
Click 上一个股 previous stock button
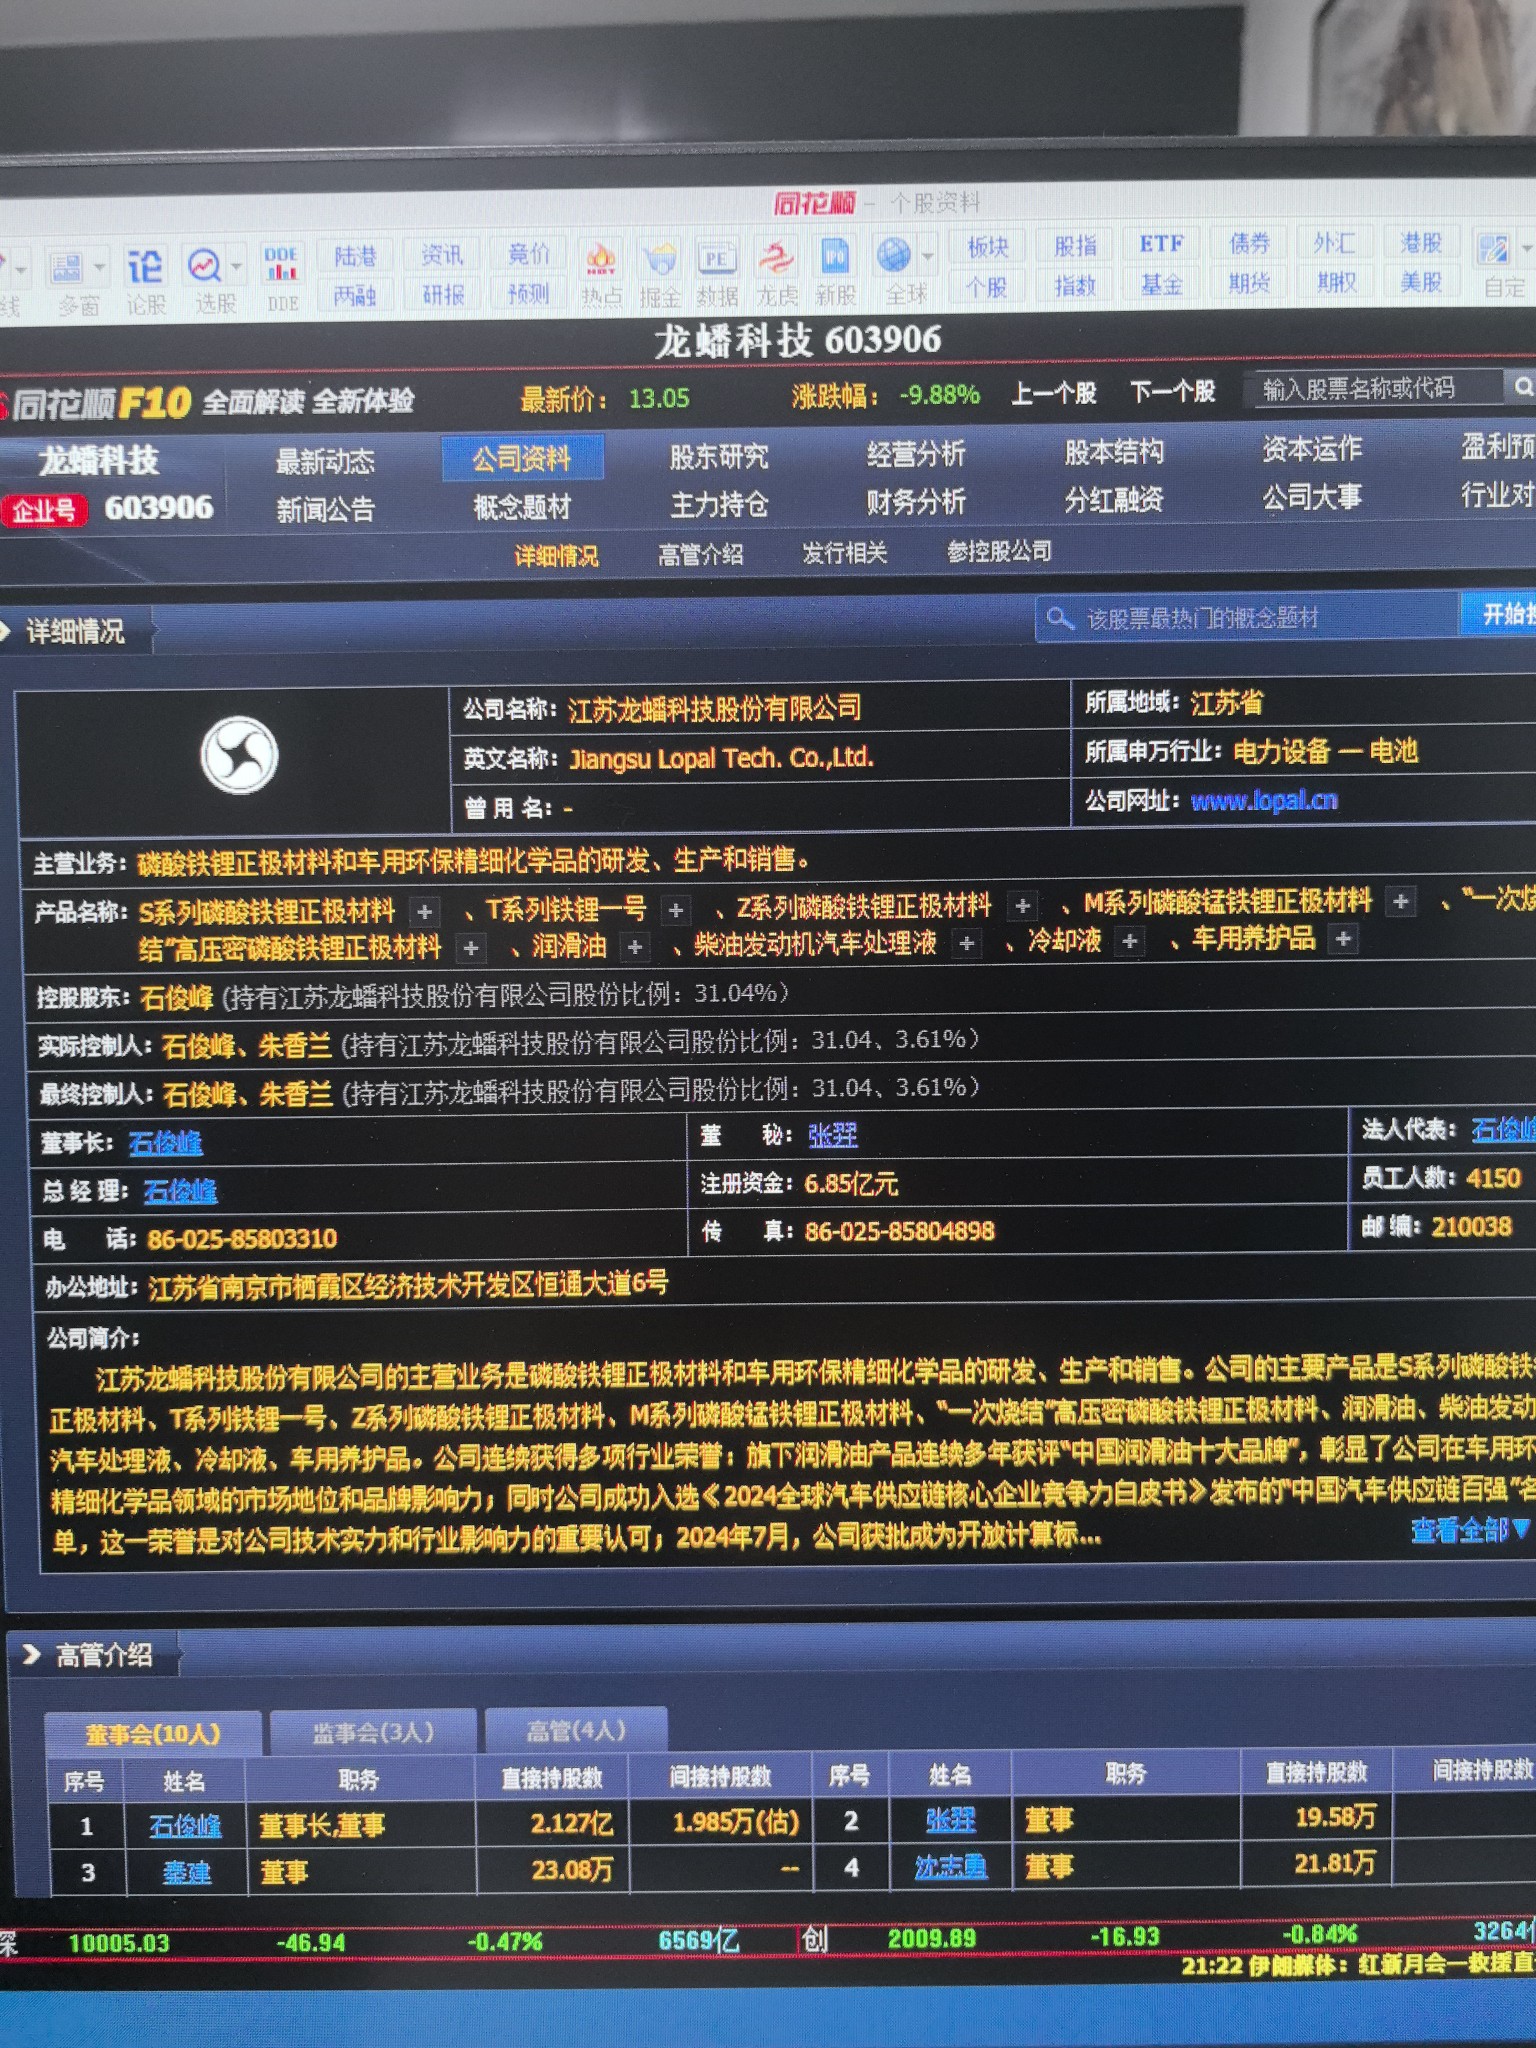[1054, 392]
